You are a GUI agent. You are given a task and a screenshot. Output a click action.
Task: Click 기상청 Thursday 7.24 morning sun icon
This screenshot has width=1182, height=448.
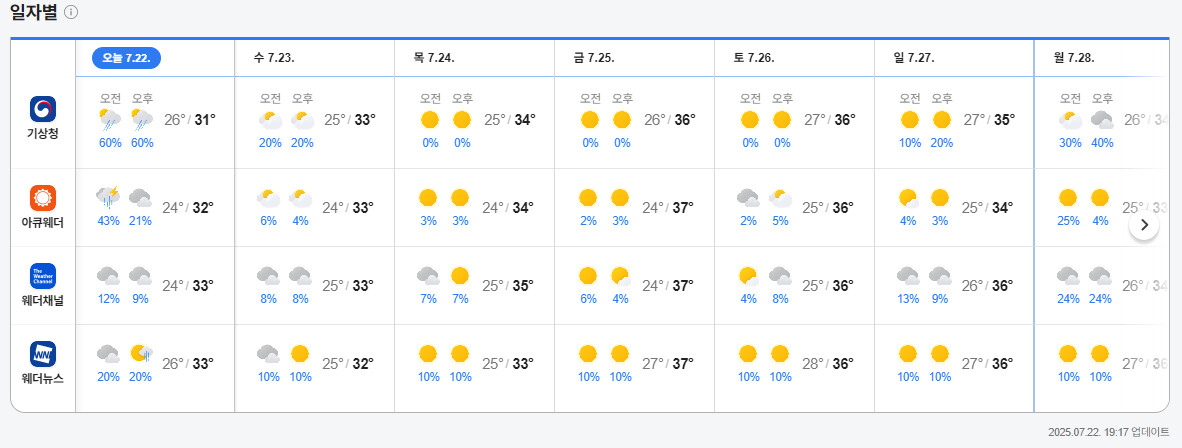(x=430, y=121)
